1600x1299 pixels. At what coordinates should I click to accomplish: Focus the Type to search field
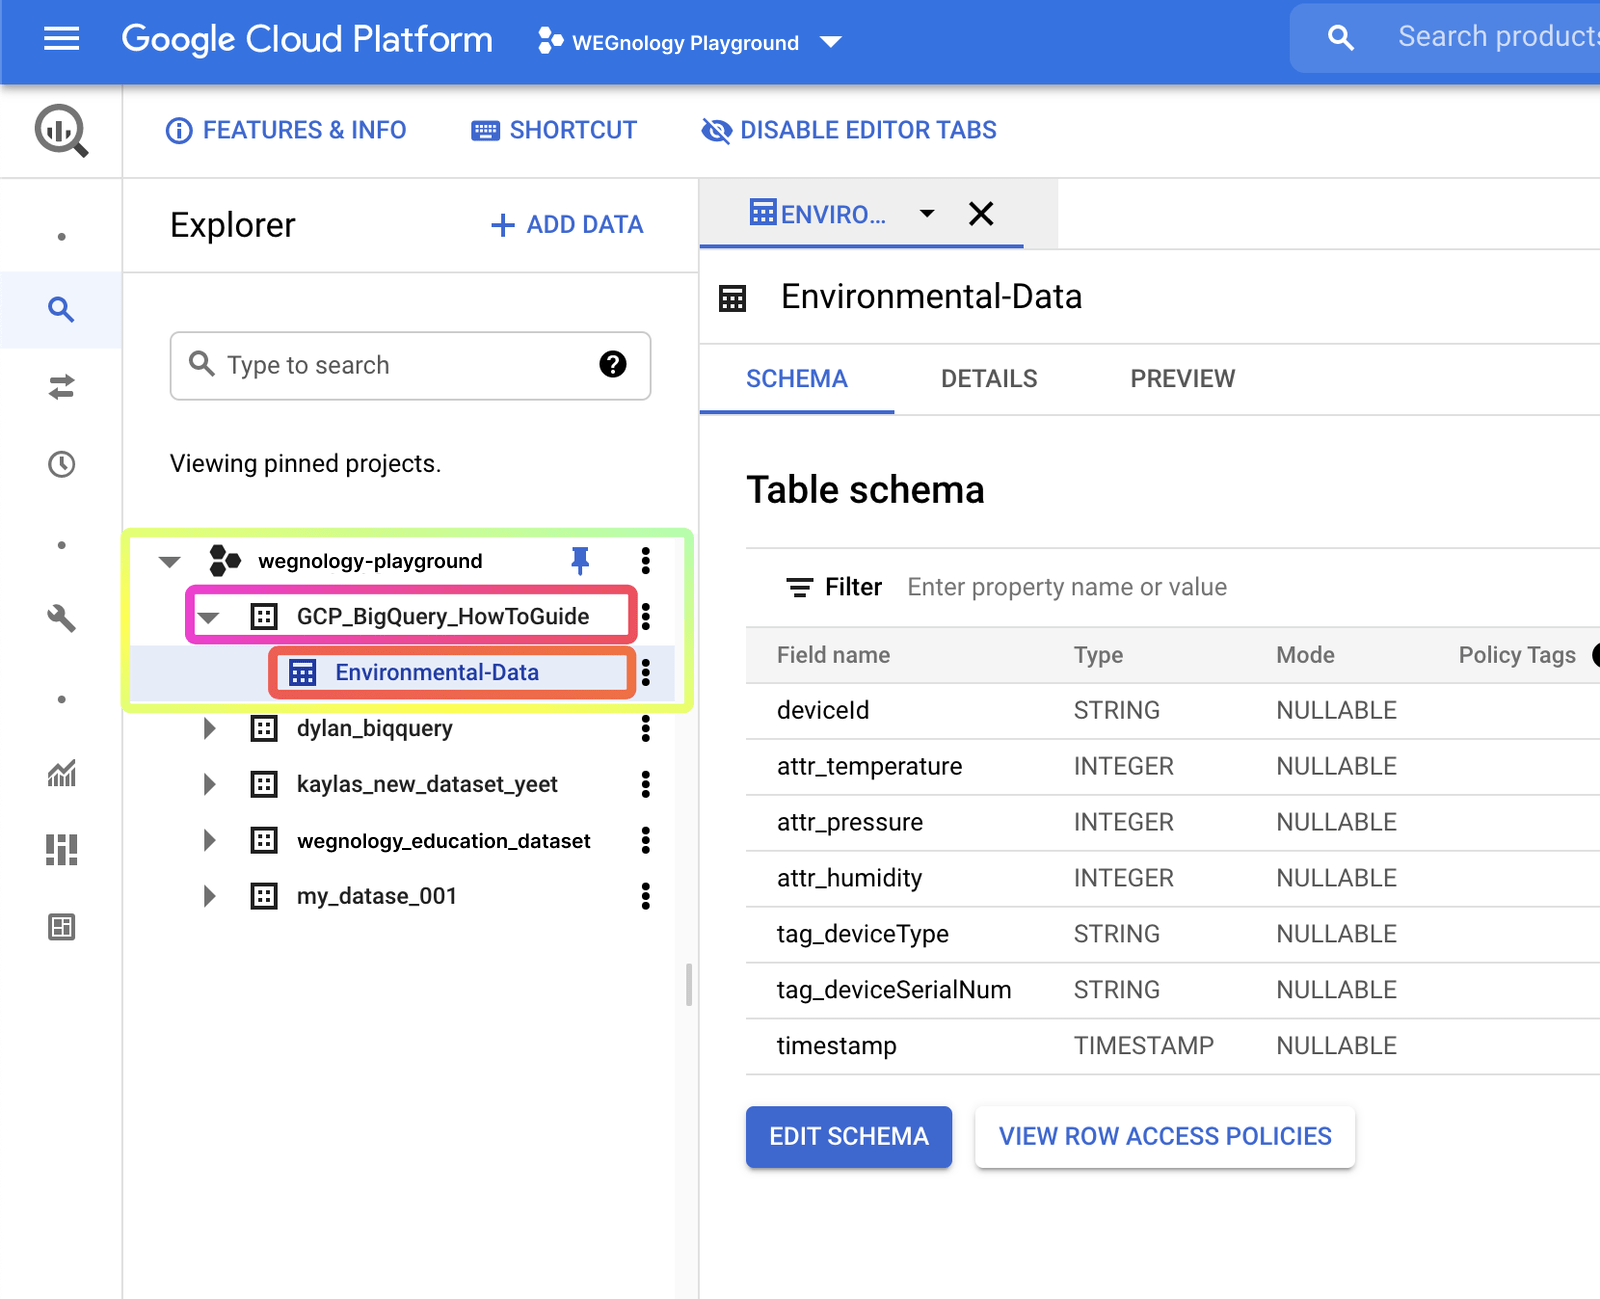coord(410,365)
